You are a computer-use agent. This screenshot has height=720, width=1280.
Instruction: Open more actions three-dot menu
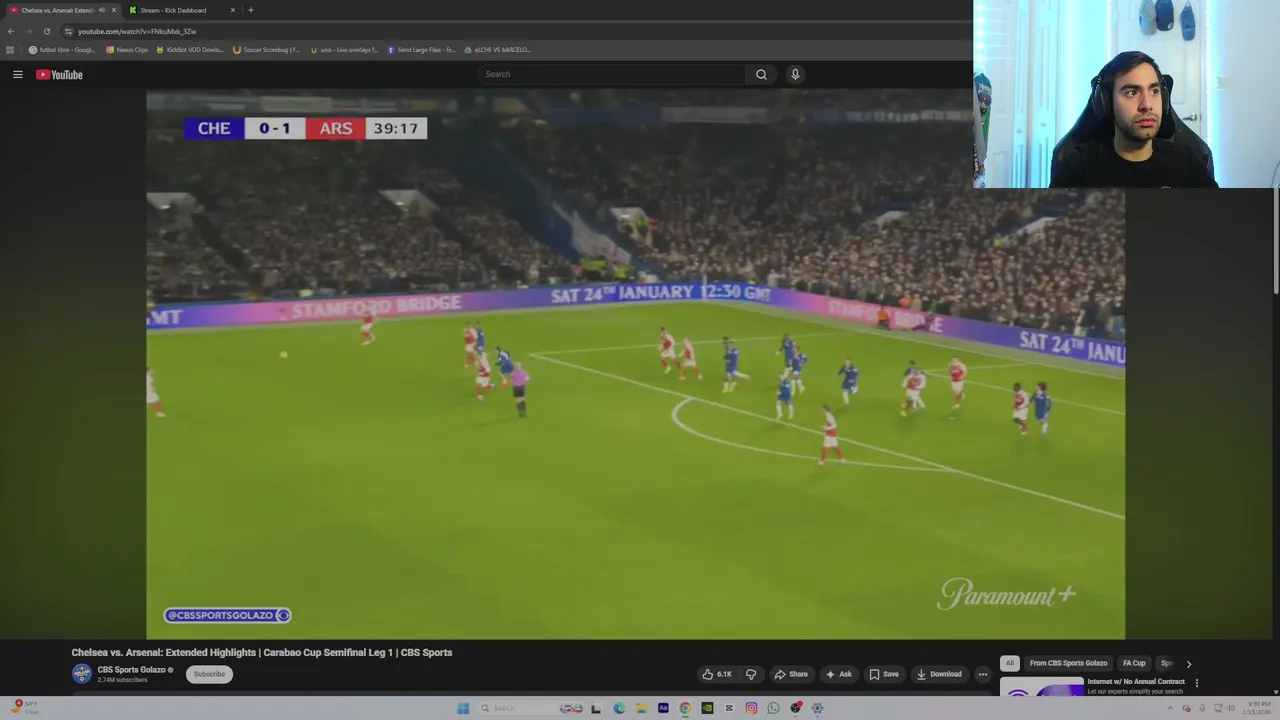982,674
